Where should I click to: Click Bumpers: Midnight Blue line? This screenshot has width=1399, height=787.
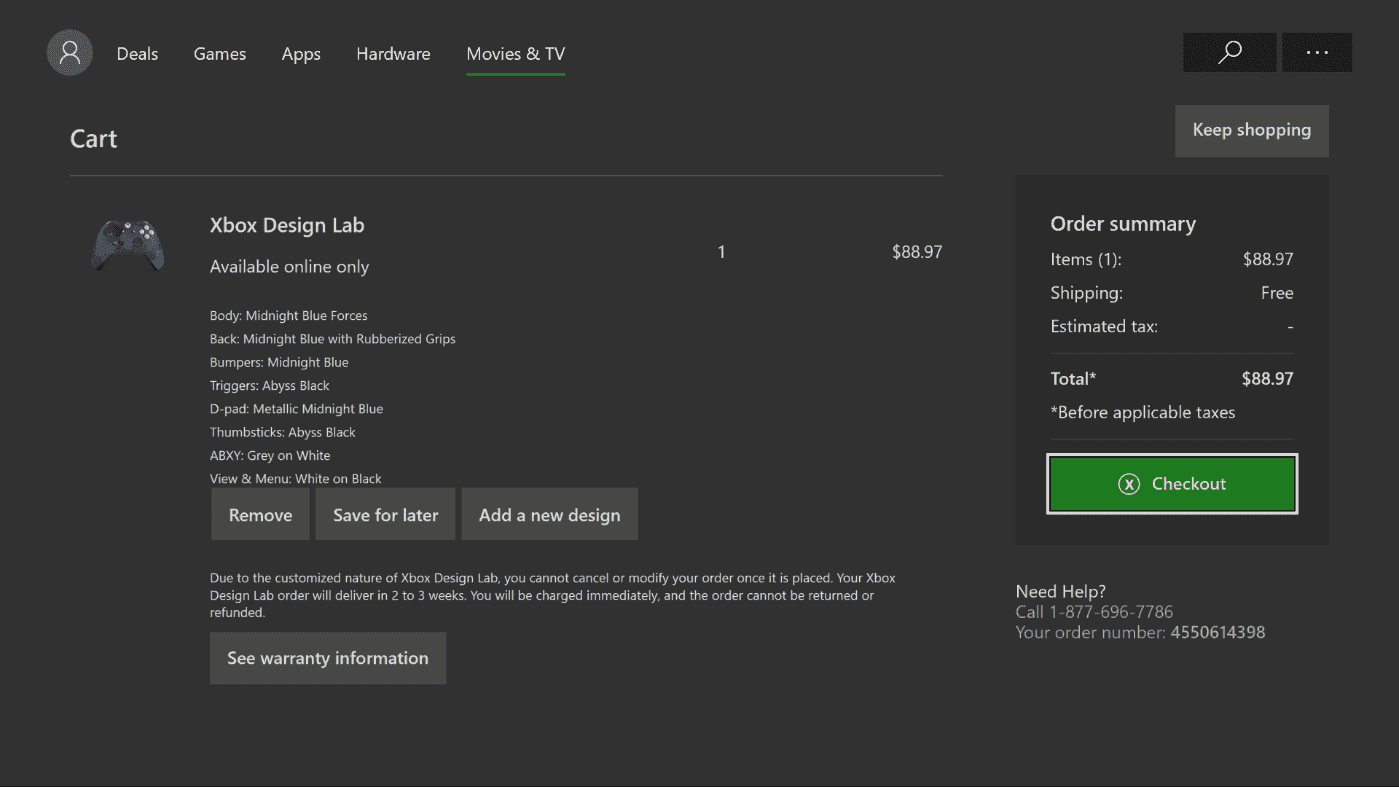coord(279,362)
